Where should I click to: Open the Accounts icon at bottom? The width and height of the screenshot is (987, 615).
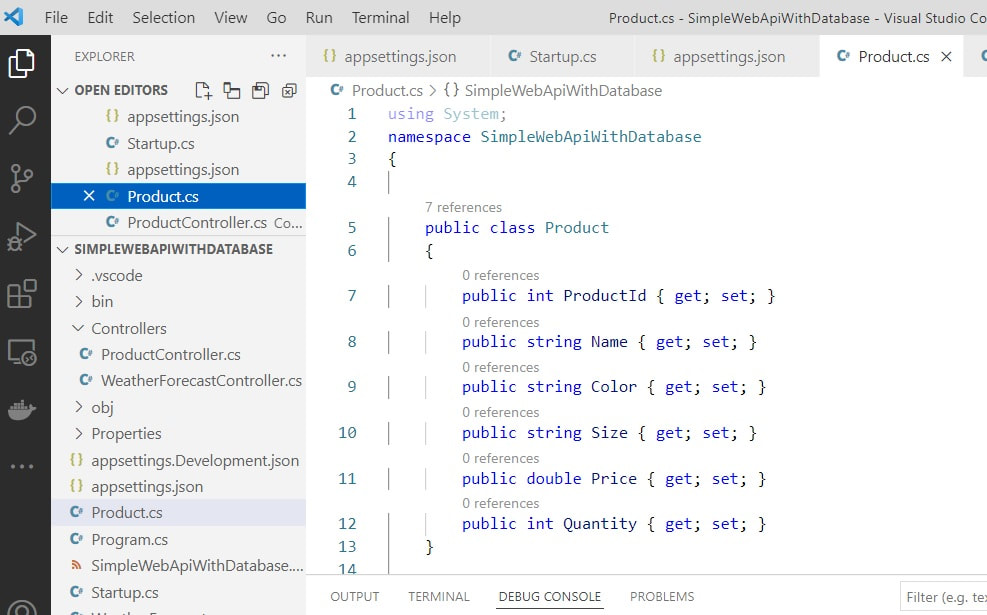click(21, 607)
